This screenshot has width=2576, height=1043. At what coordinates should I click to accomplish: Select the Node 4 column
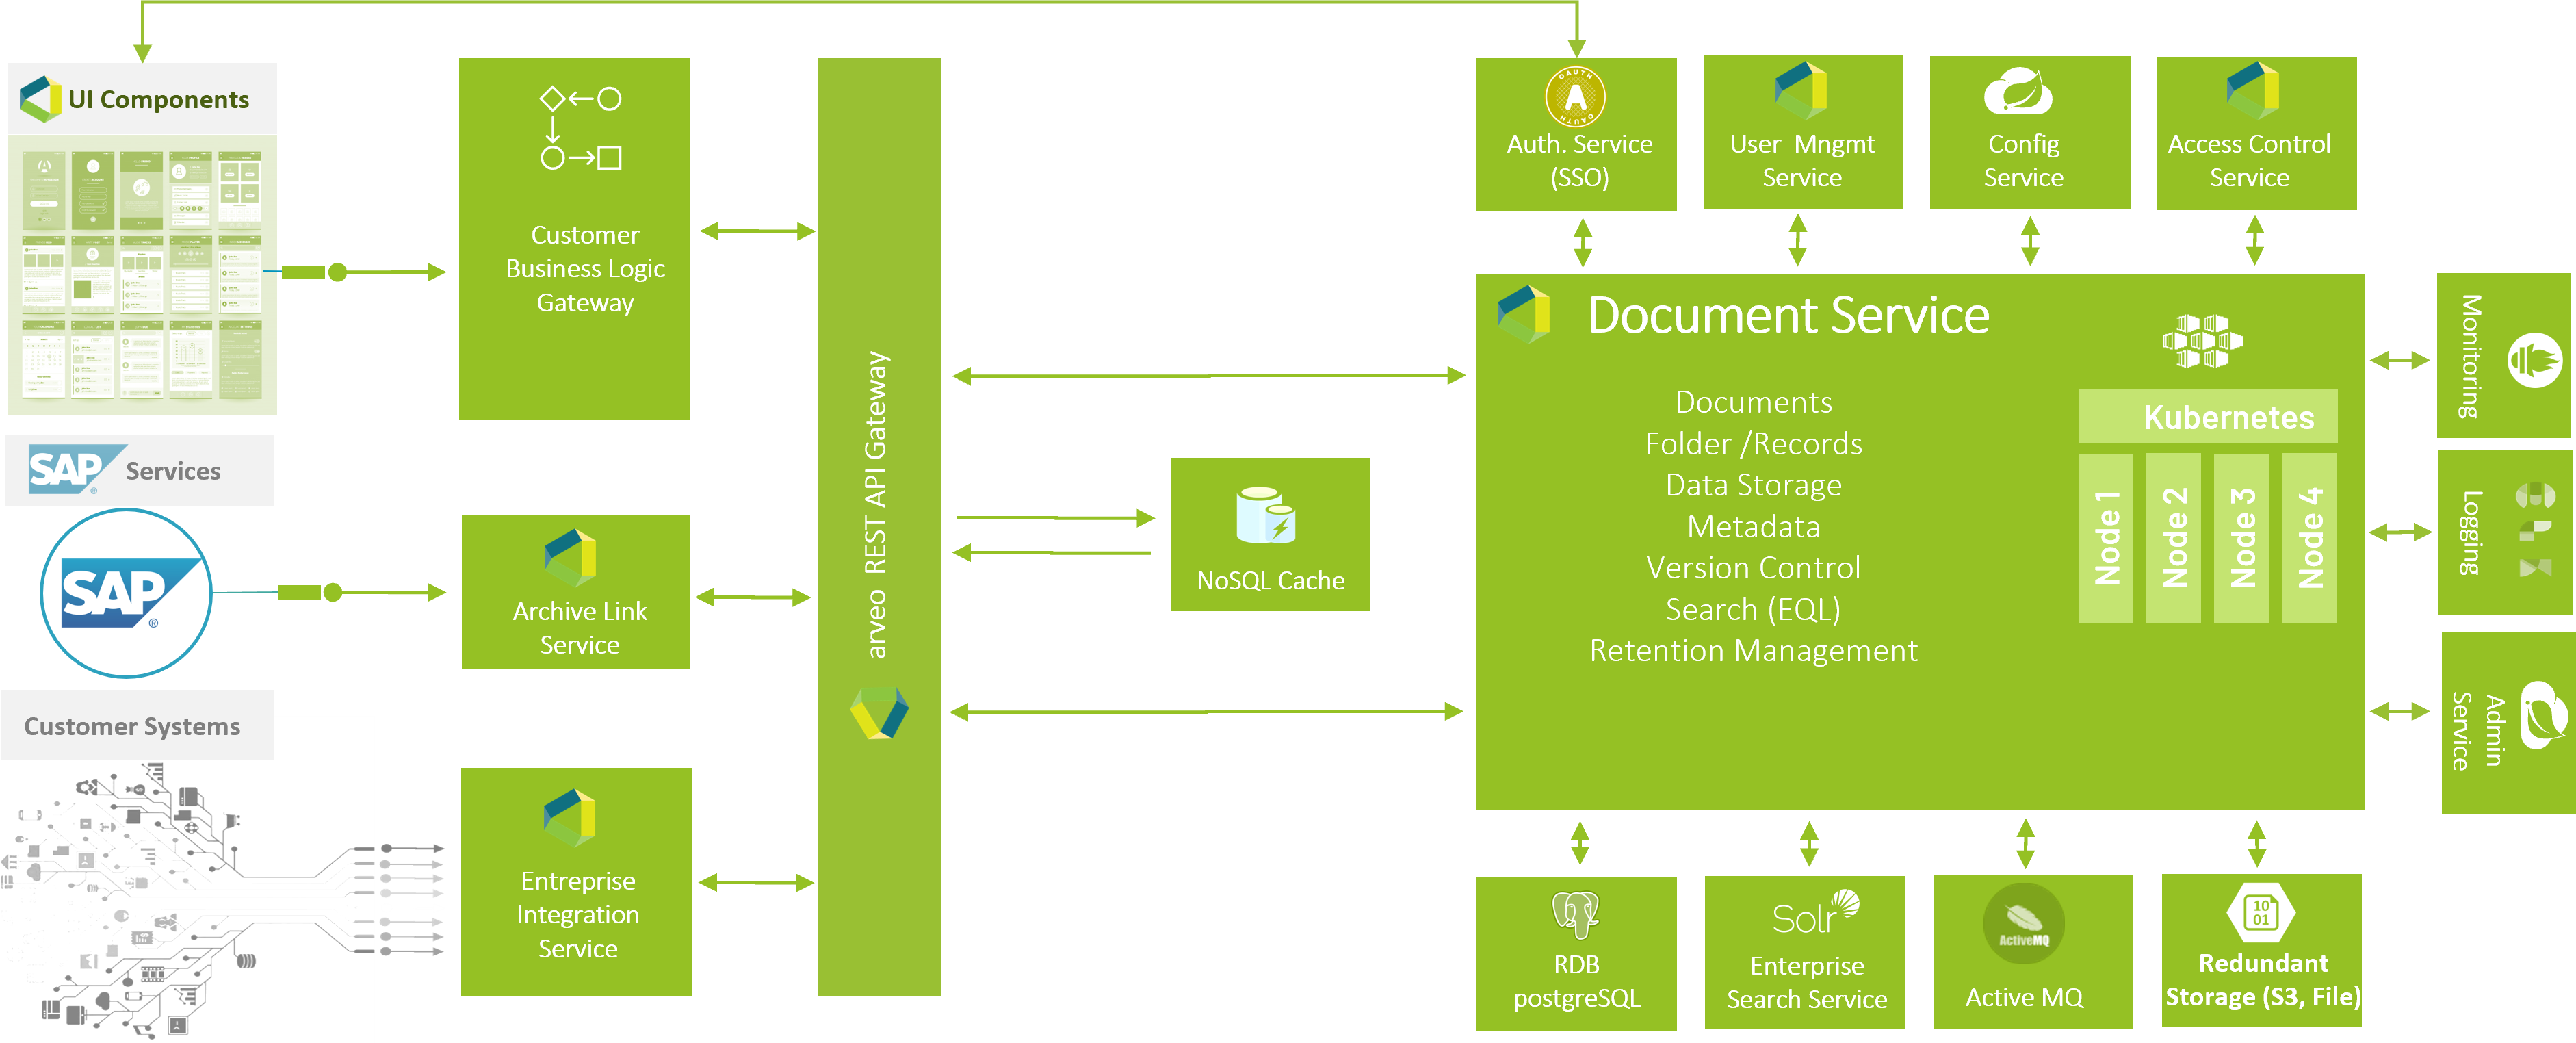point(2309,538)
